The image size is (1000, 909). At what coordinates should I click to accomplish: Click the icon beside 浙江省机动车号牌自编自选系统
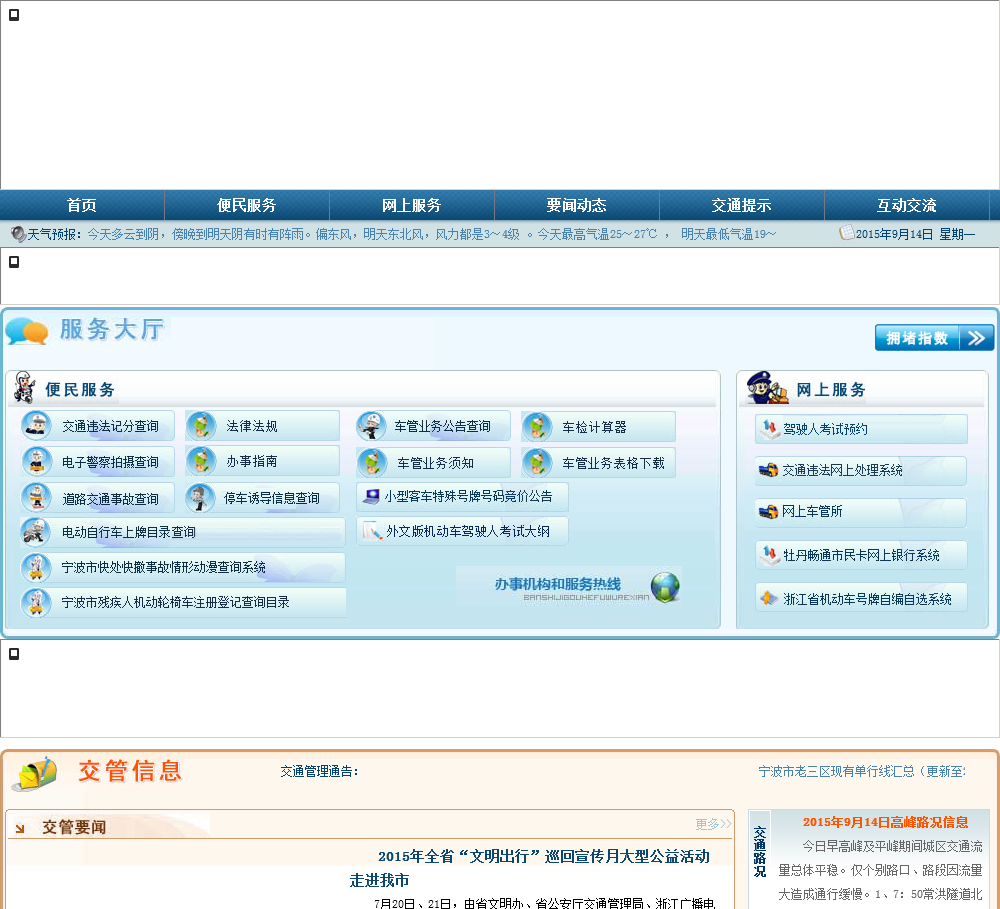click(769, 598)
